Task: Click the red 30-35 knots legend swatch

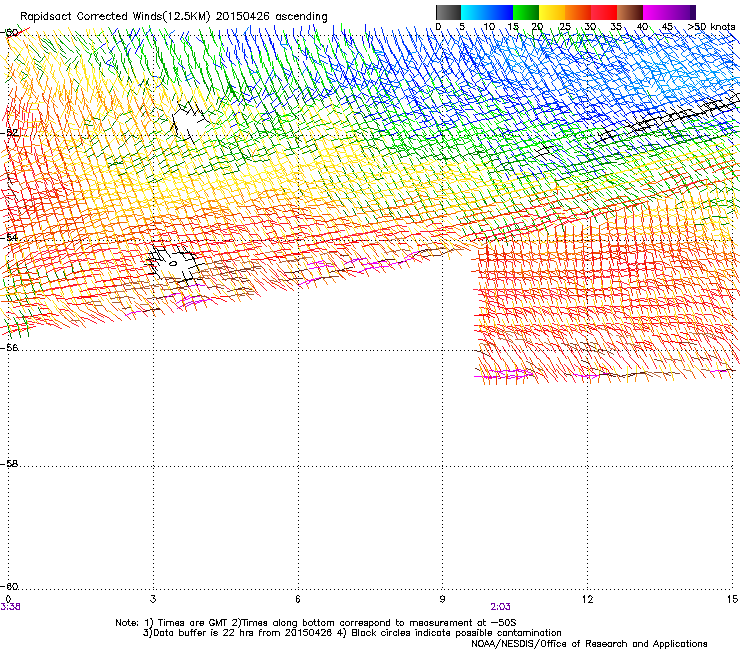Action: (x=604, y=12)
